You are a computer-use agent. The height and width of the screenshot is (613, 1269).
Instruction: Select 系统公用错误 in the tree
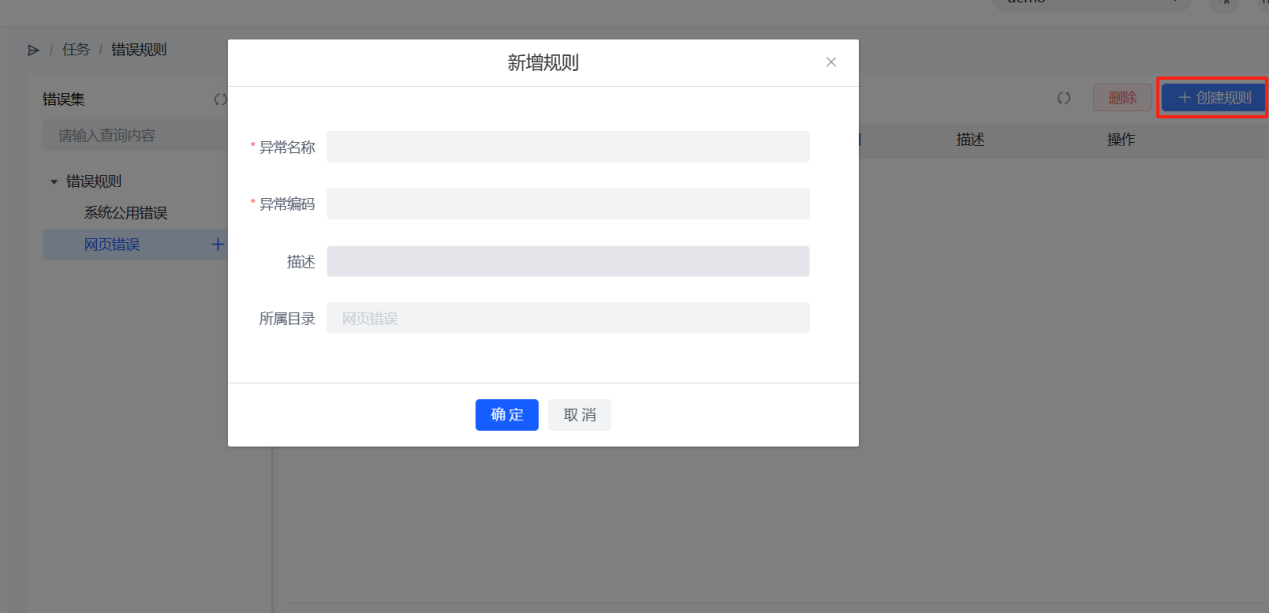tap(125, 213)
